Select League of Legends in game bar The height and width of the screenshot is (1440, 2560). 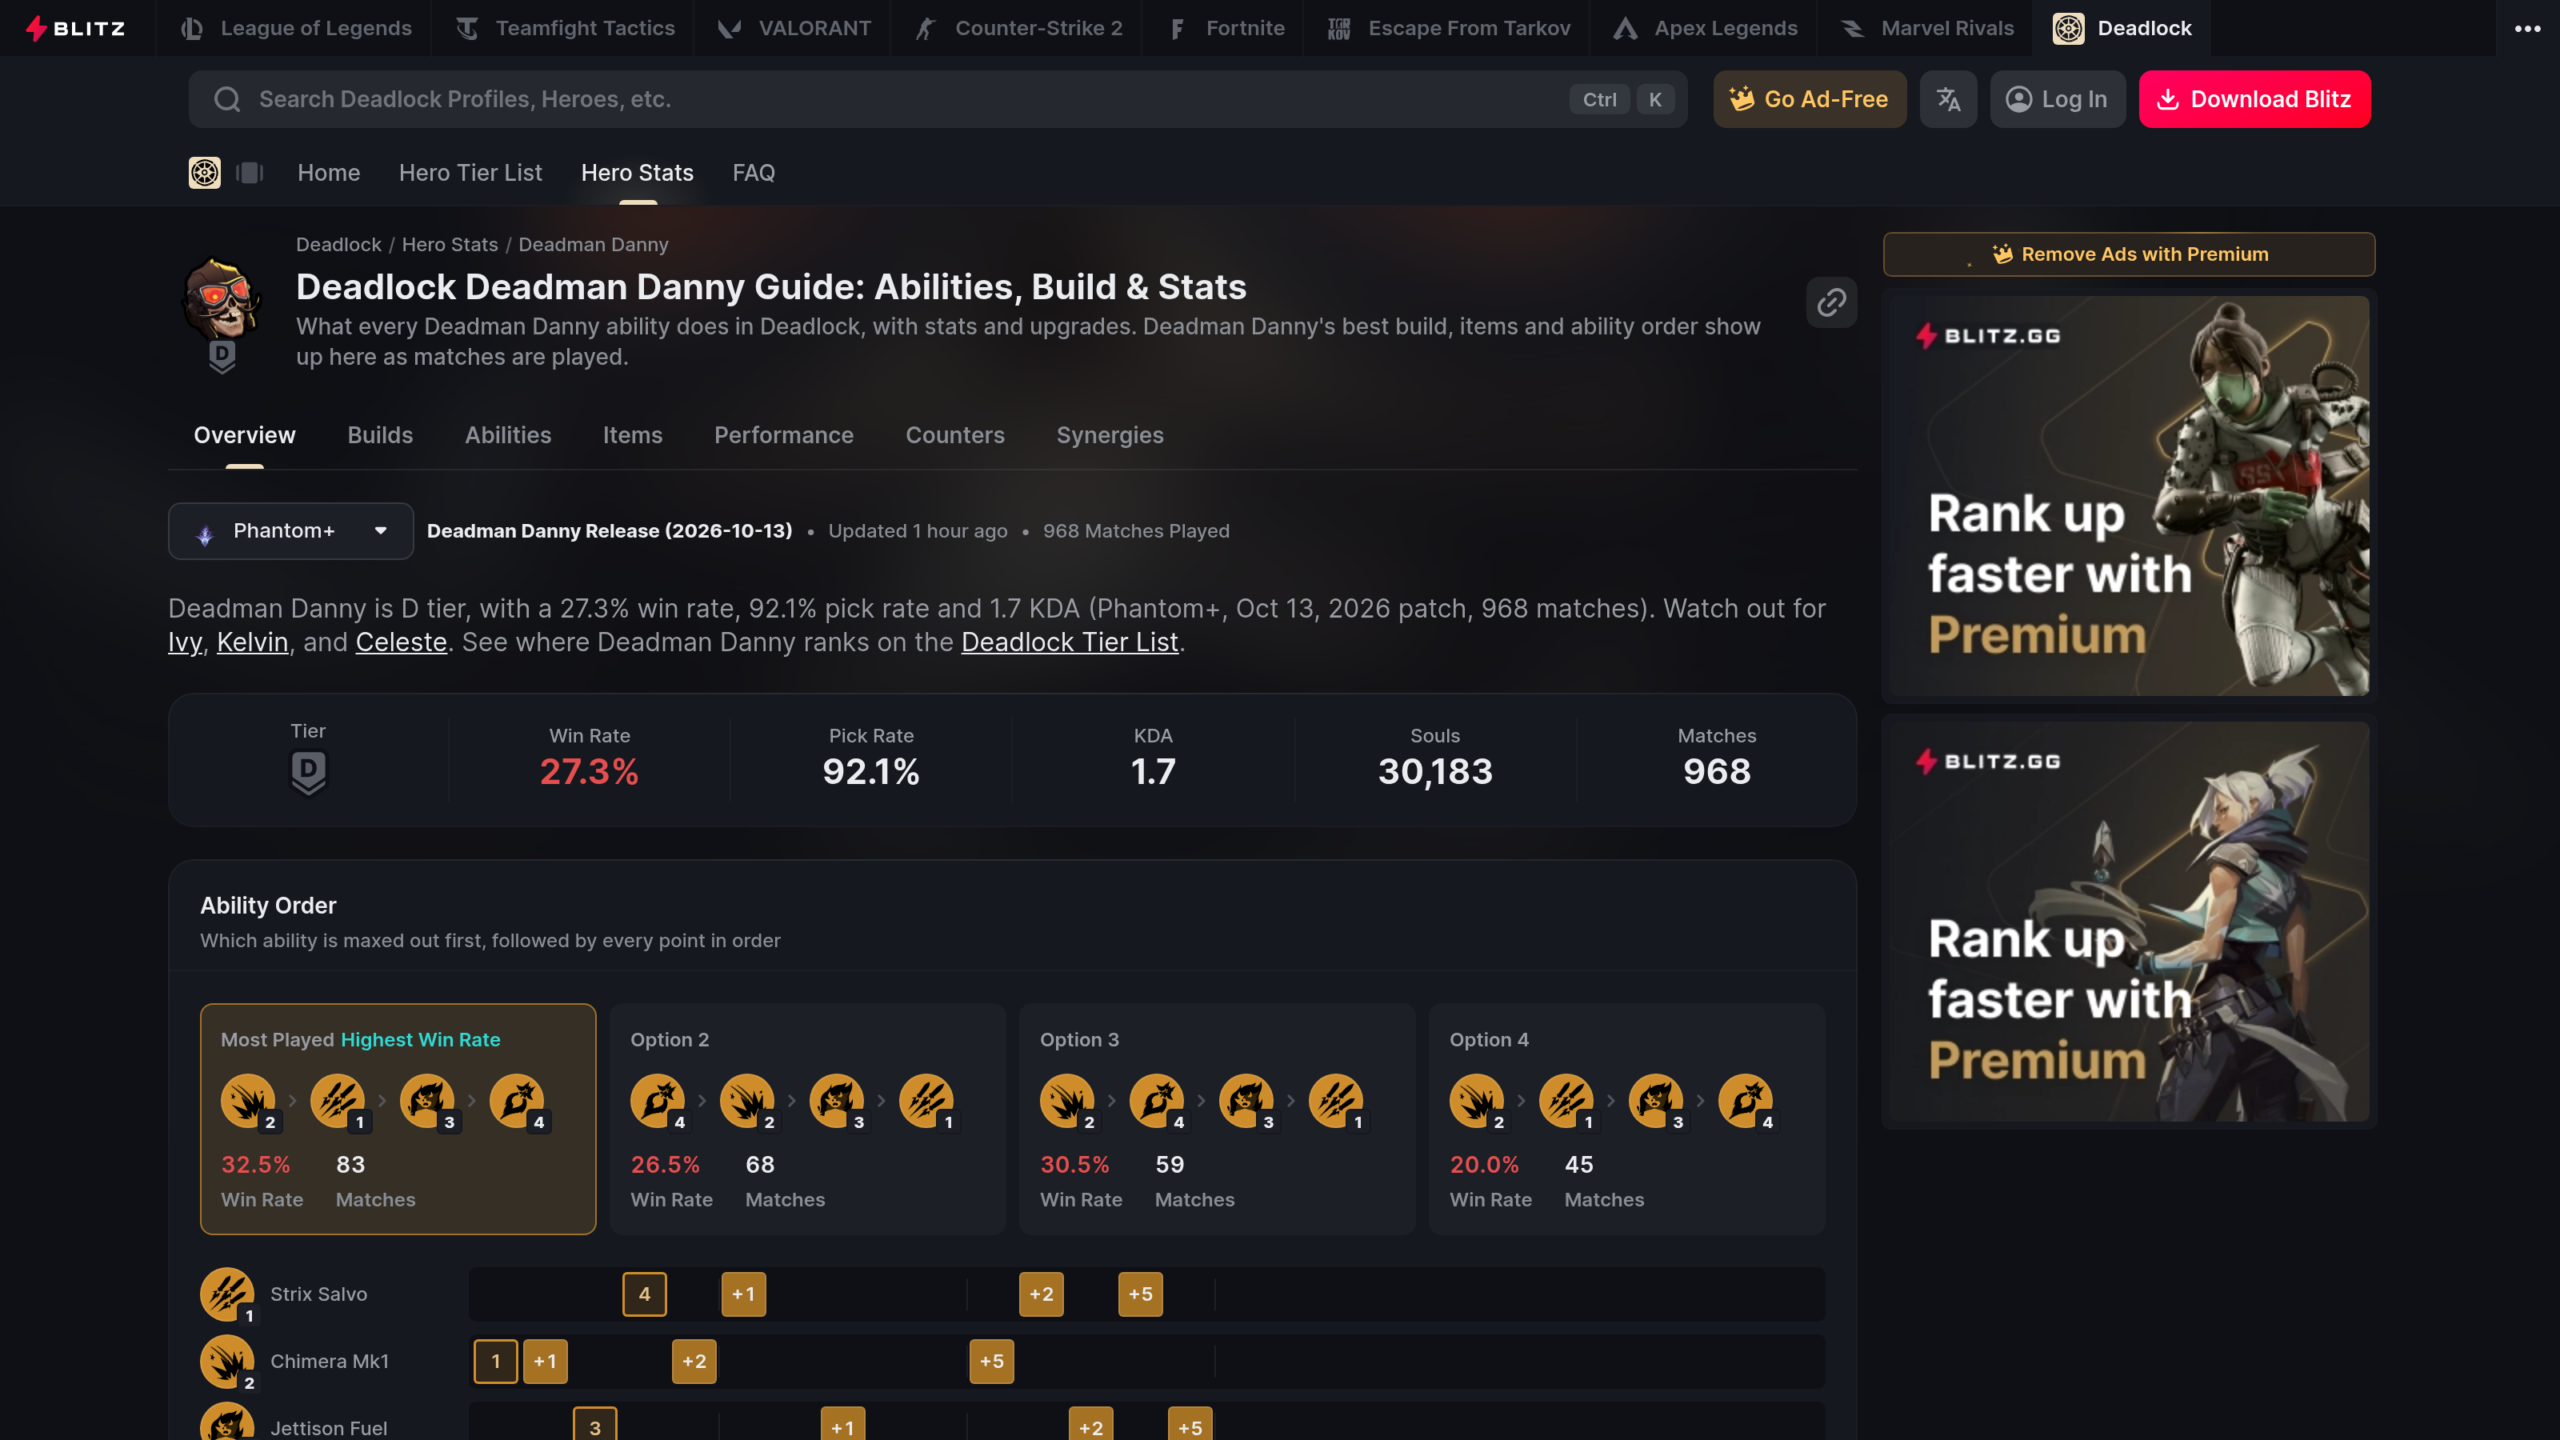[296, 28]
